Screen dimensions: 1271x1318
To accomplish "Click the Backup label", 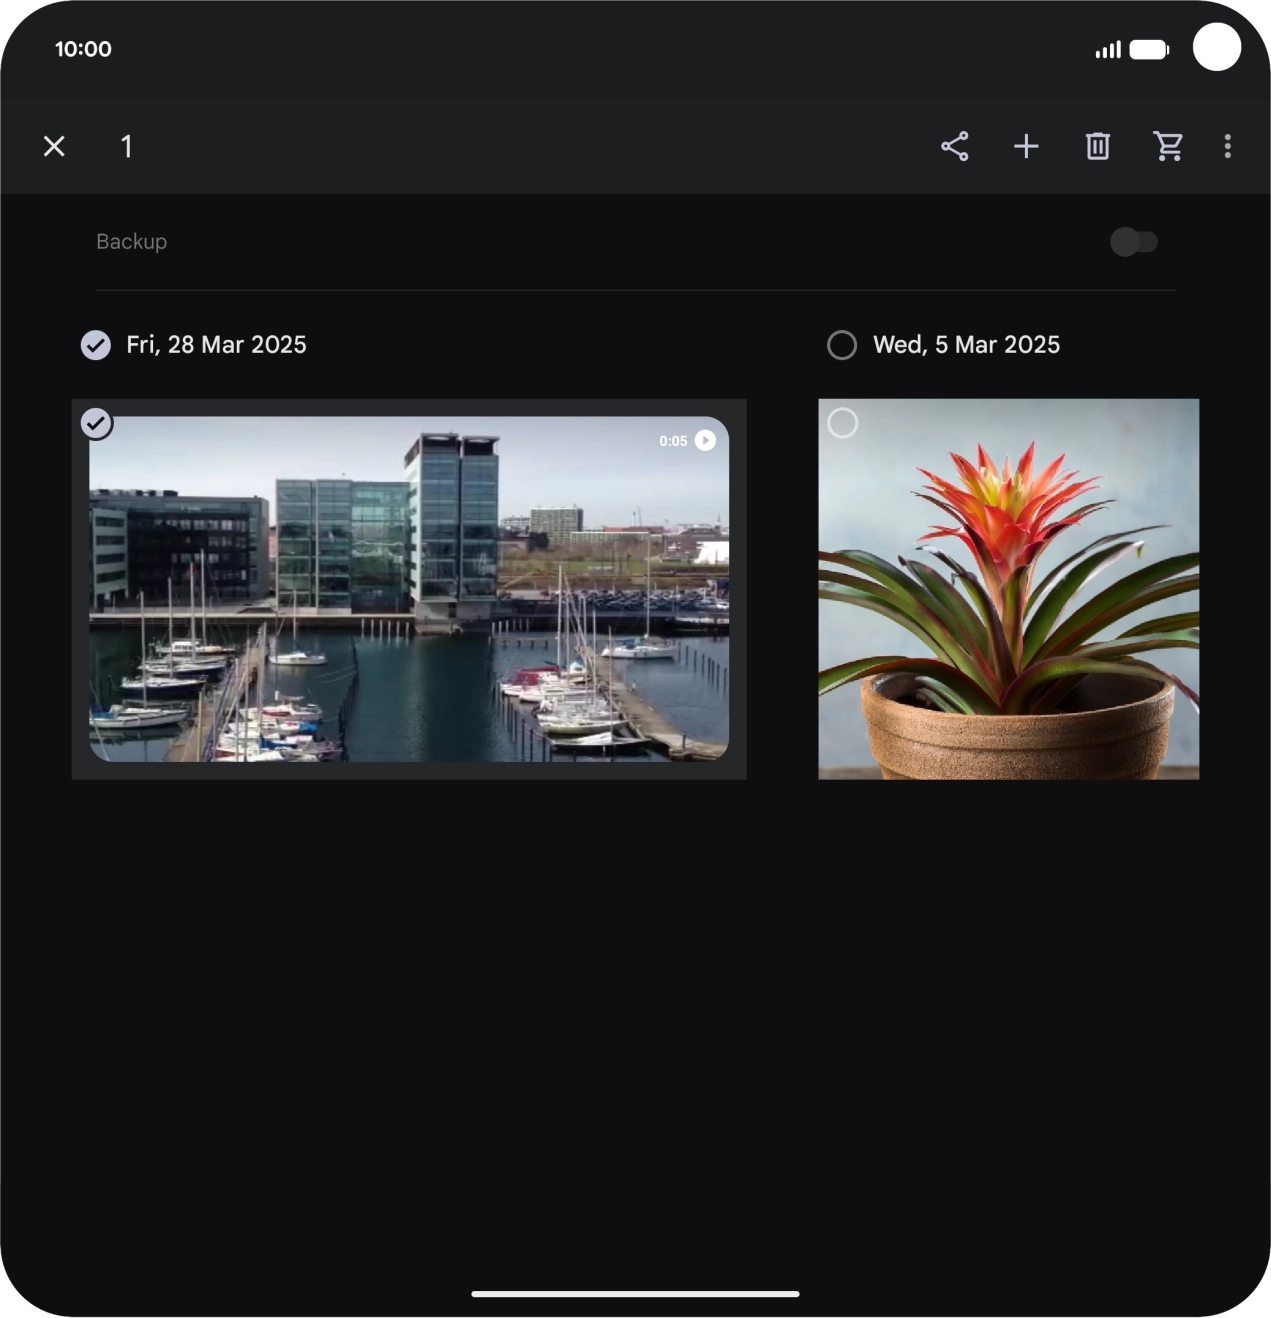I will [131, 242].
